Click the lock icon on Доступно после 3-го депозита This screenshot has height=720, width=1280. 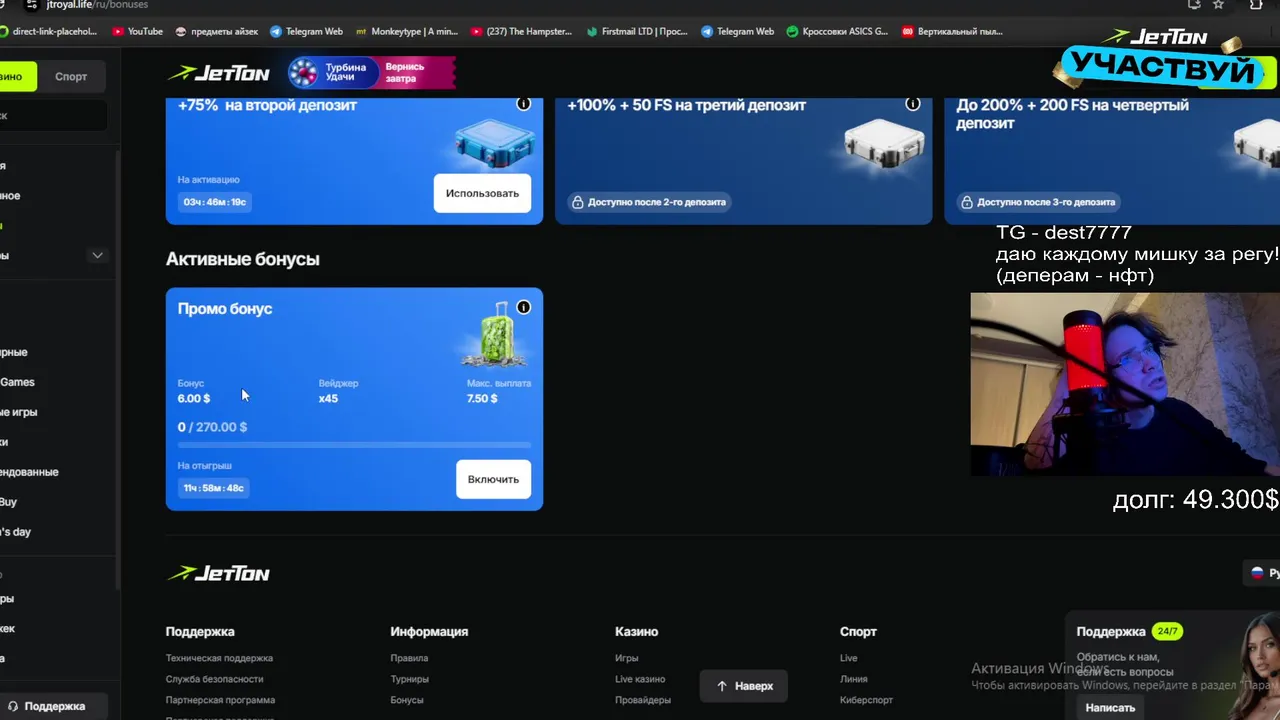click(x=966, y=202)
